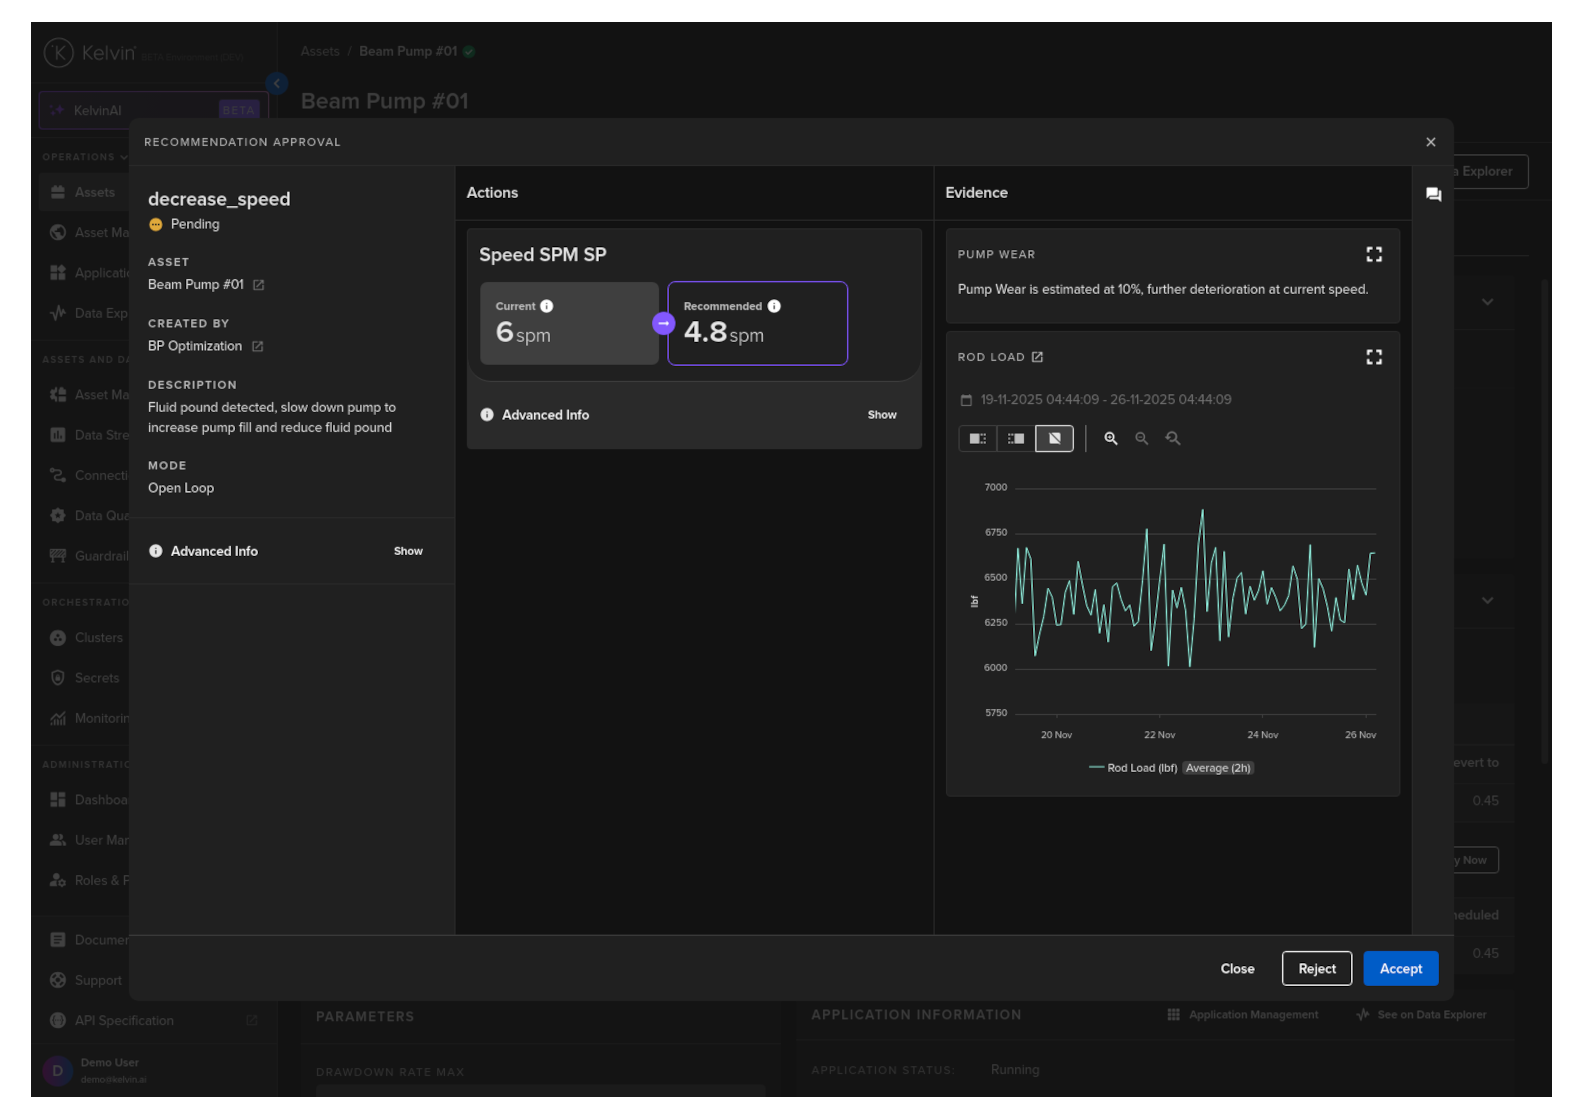Open the comments panel icon

click(1433, 195)
